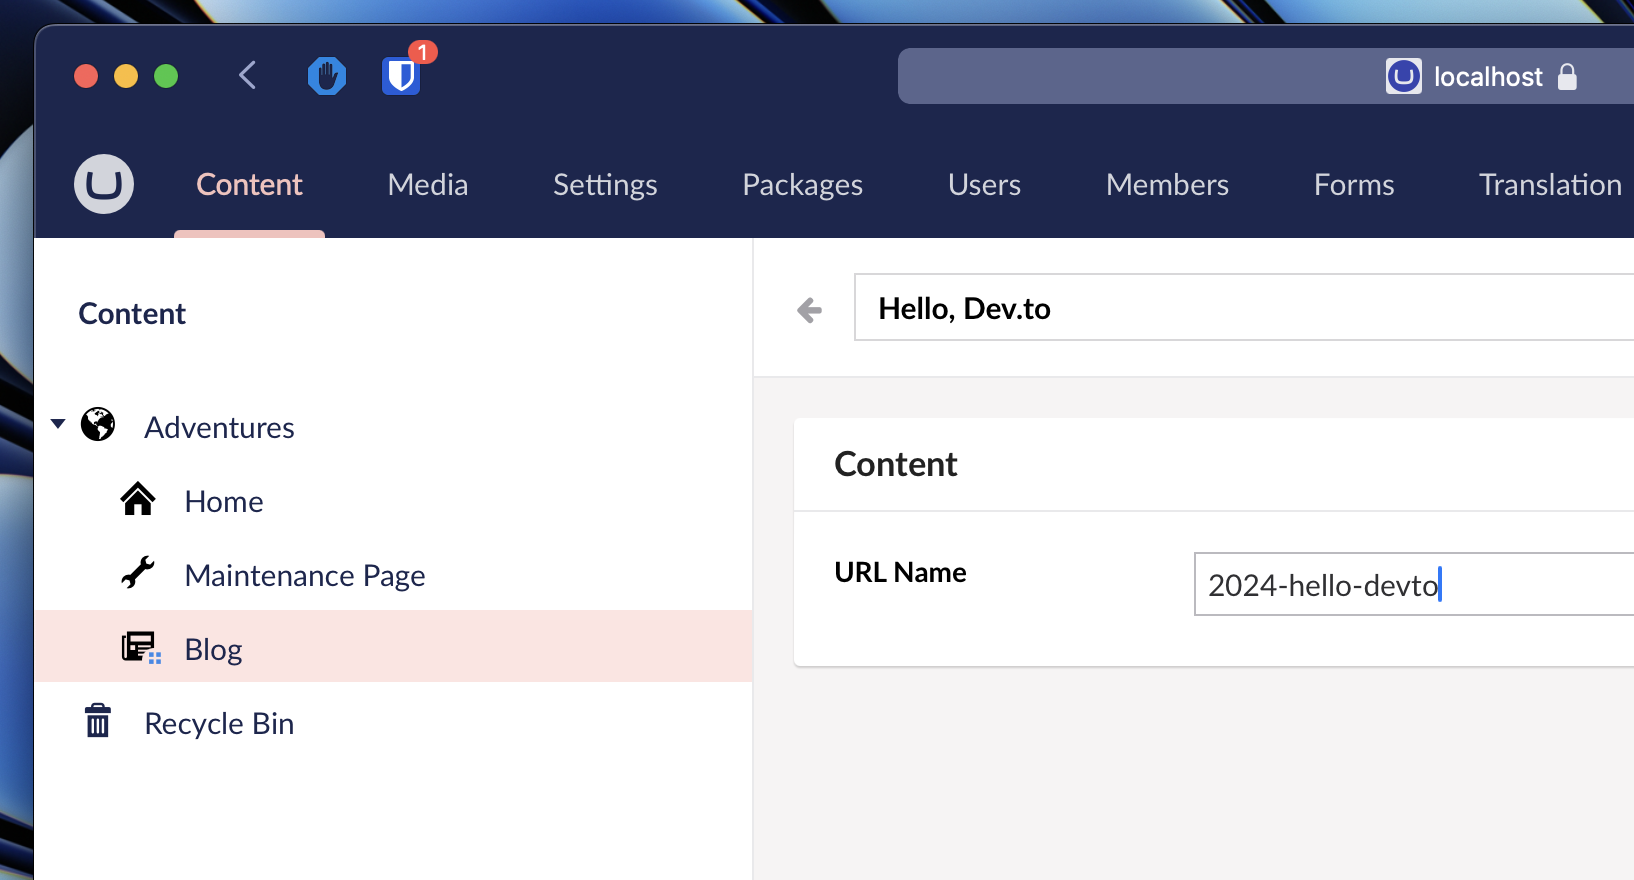
Task: Open the Settings section
Action: tap(605, 185)
